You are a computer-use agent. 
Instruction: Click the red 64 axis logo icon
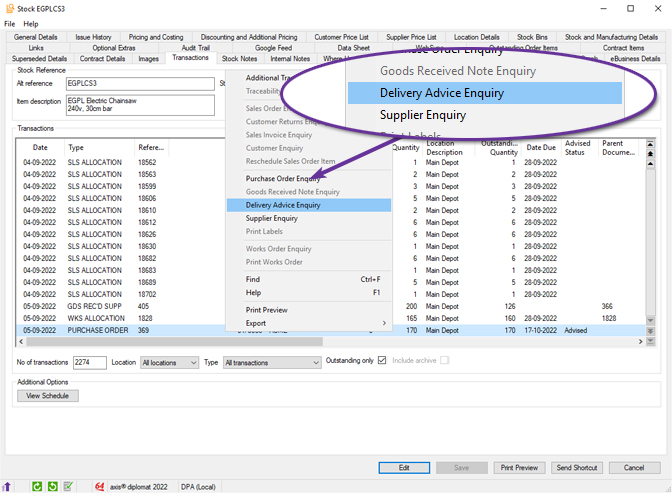(99, 487)
